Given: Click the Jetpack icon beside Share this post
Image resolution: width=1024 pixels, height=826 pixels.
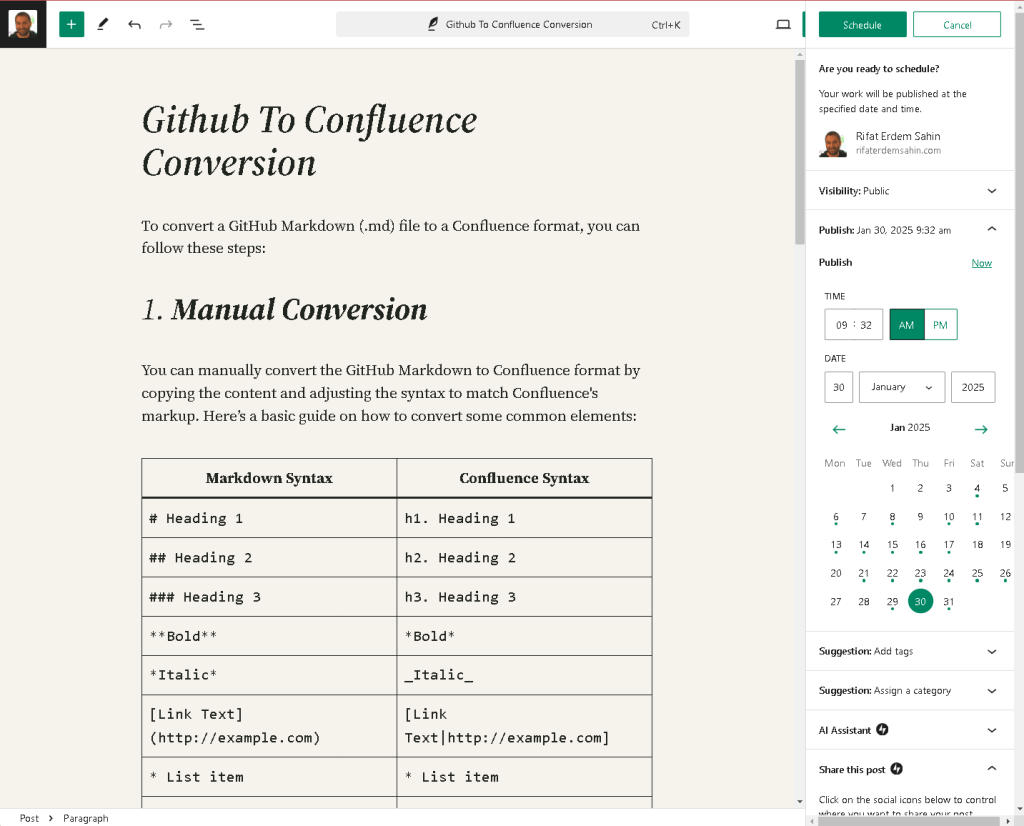Looking at the screenshot, I should (x=897, y=769).
